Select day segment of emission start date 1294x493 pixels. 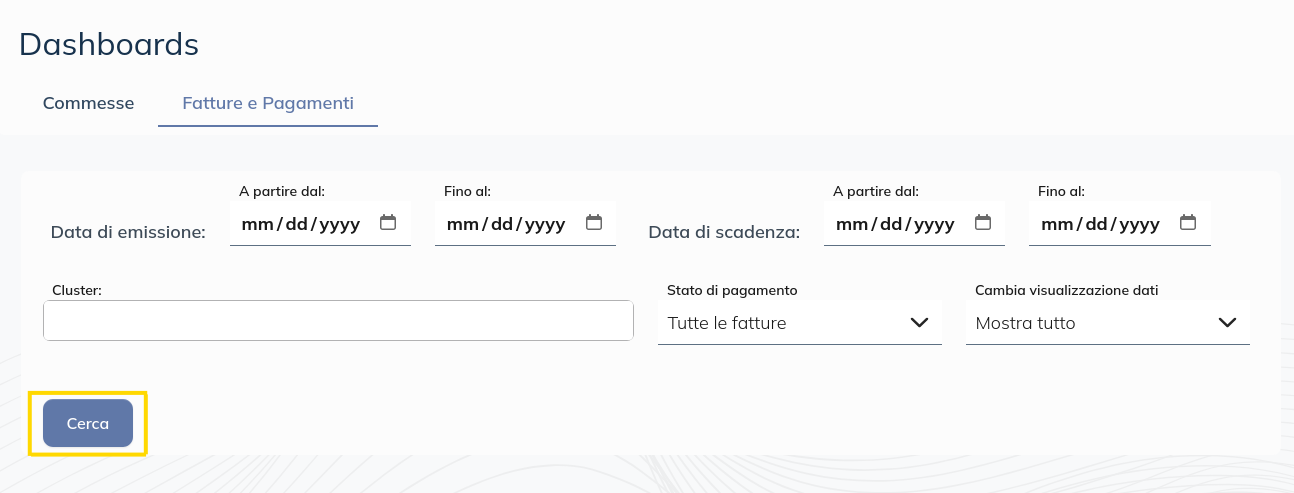click(297, 224)
